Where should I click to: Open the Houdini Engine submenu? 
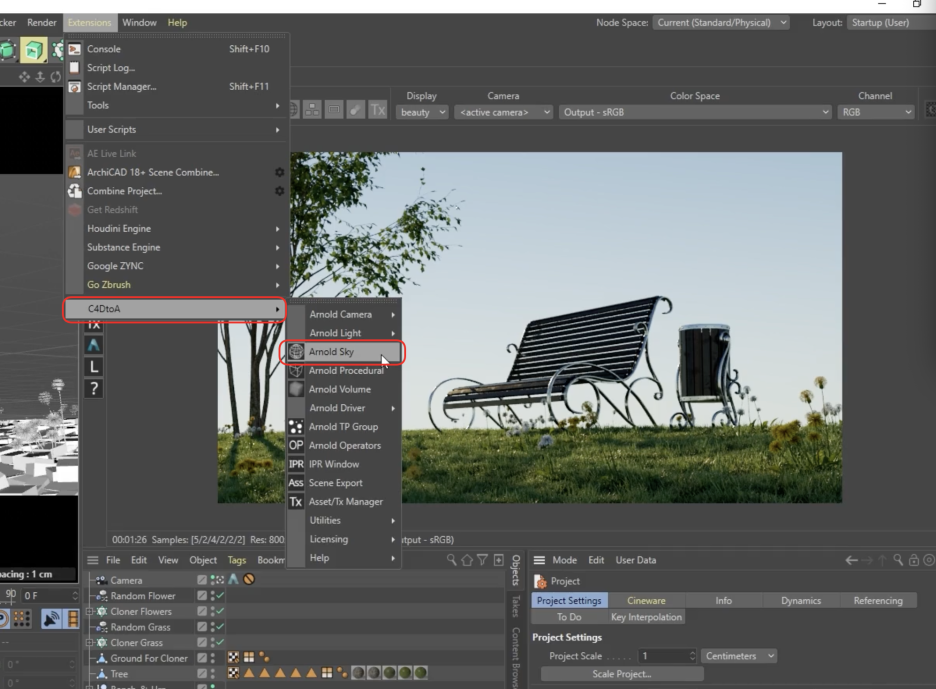pos(176,229)
